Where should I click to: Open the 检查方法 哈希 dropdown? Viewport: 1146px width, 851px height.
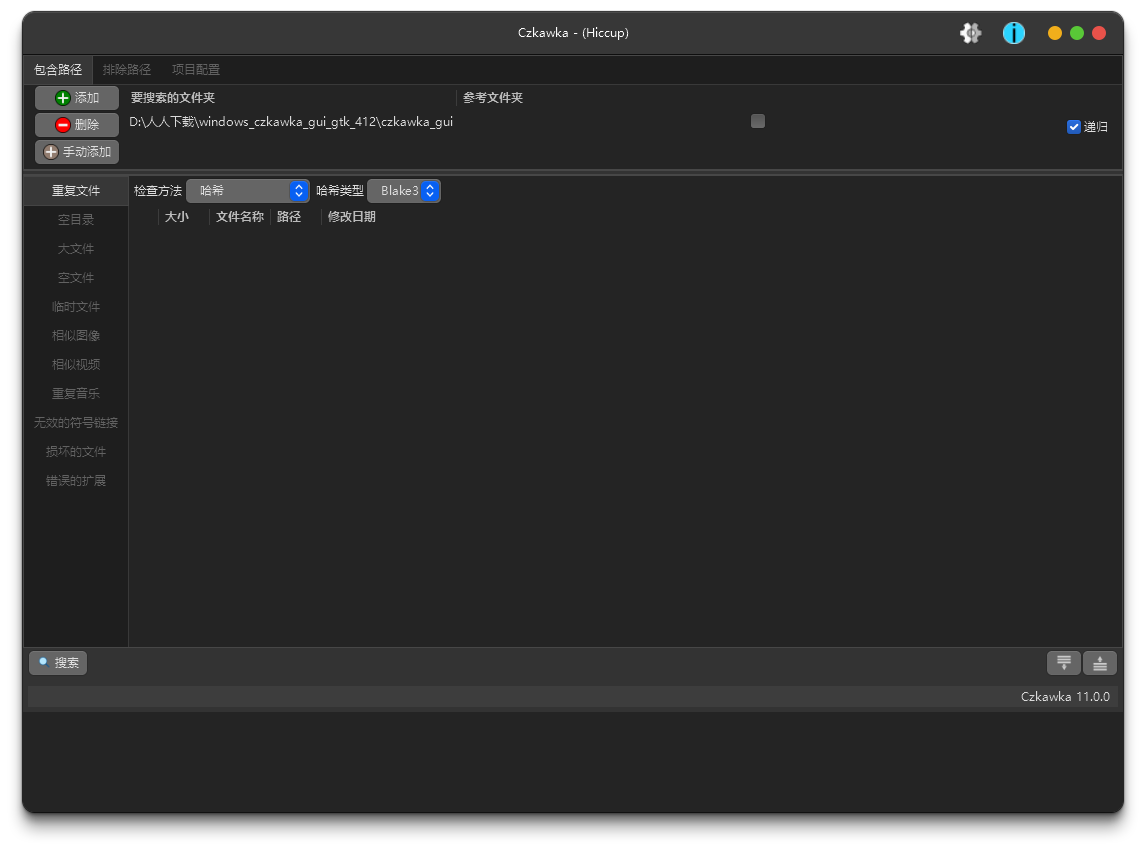247,191
